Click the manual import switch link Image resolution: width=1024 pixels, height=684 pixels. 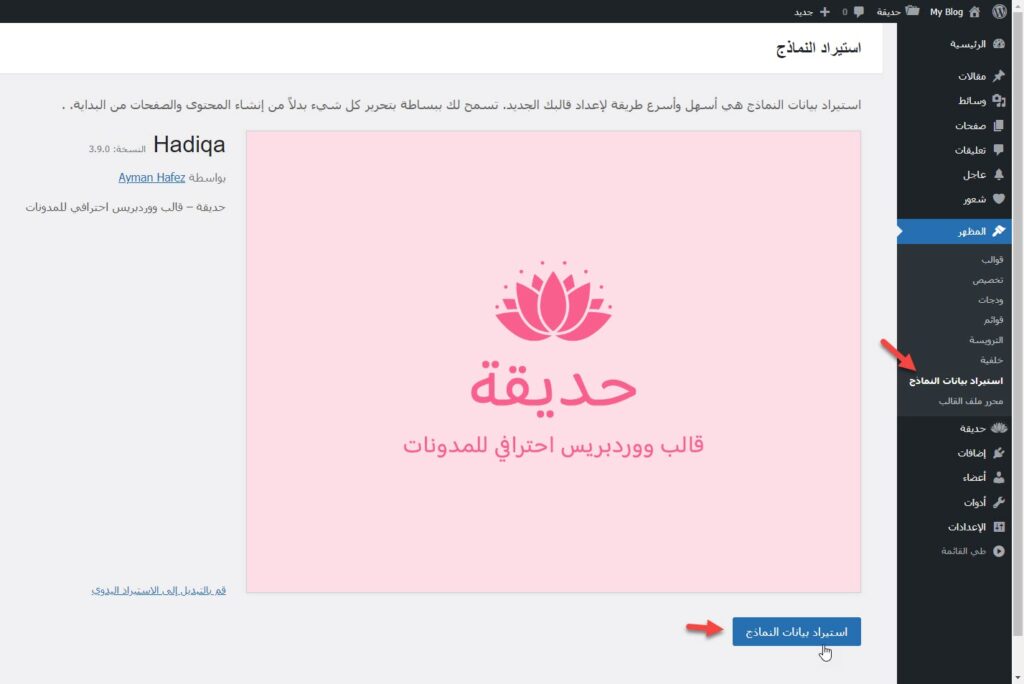[x=159, y=591]
